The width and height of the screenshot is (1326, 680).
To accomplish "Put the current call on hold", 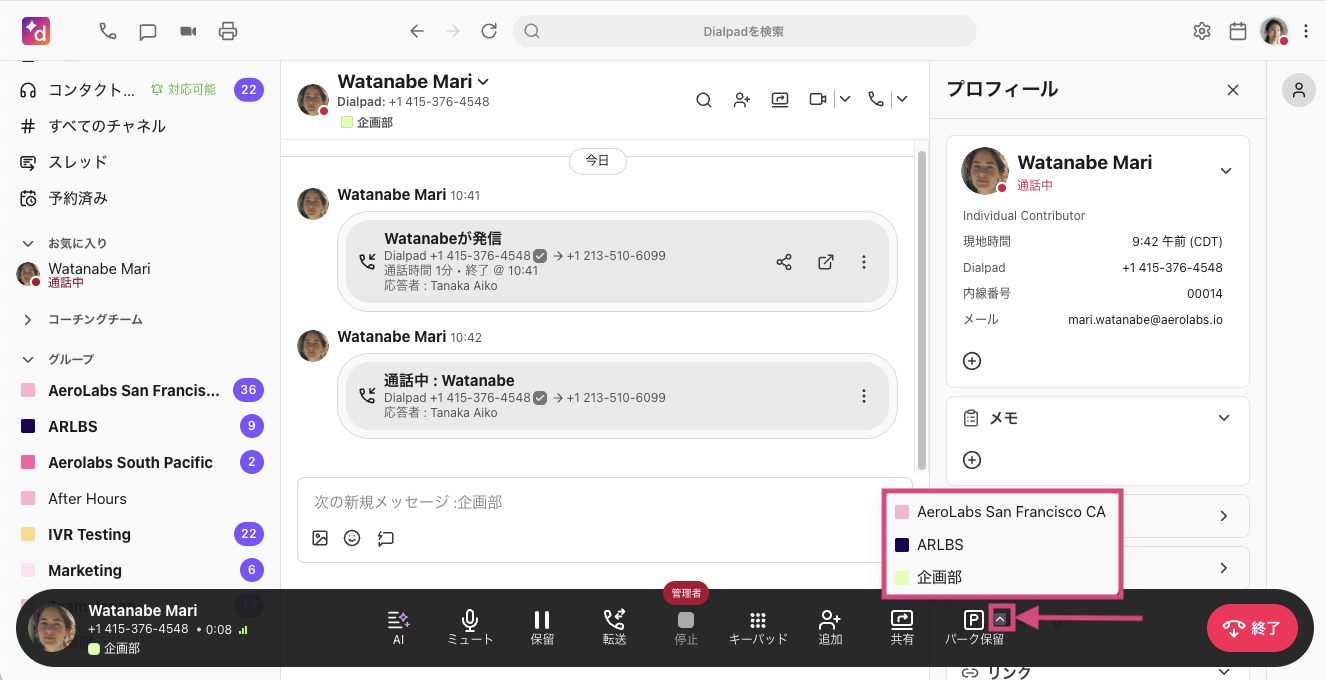I will [x=542, y=621].
